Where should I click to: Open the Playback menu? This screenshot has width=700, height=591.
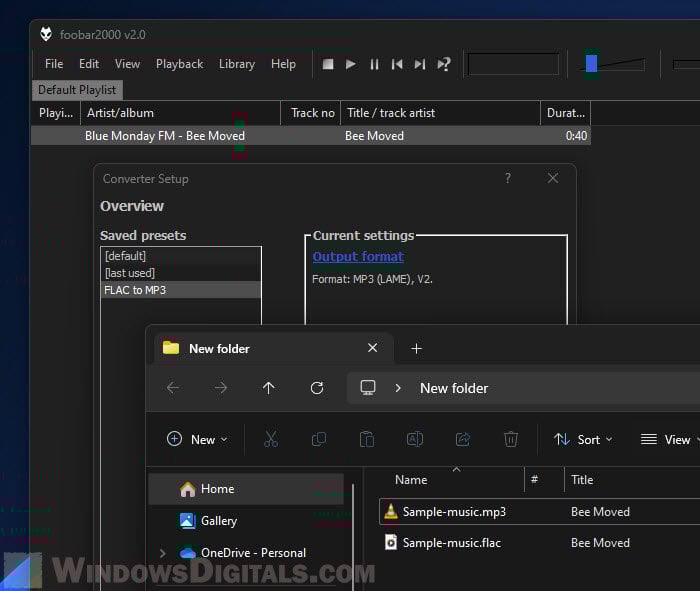point(179,64)
